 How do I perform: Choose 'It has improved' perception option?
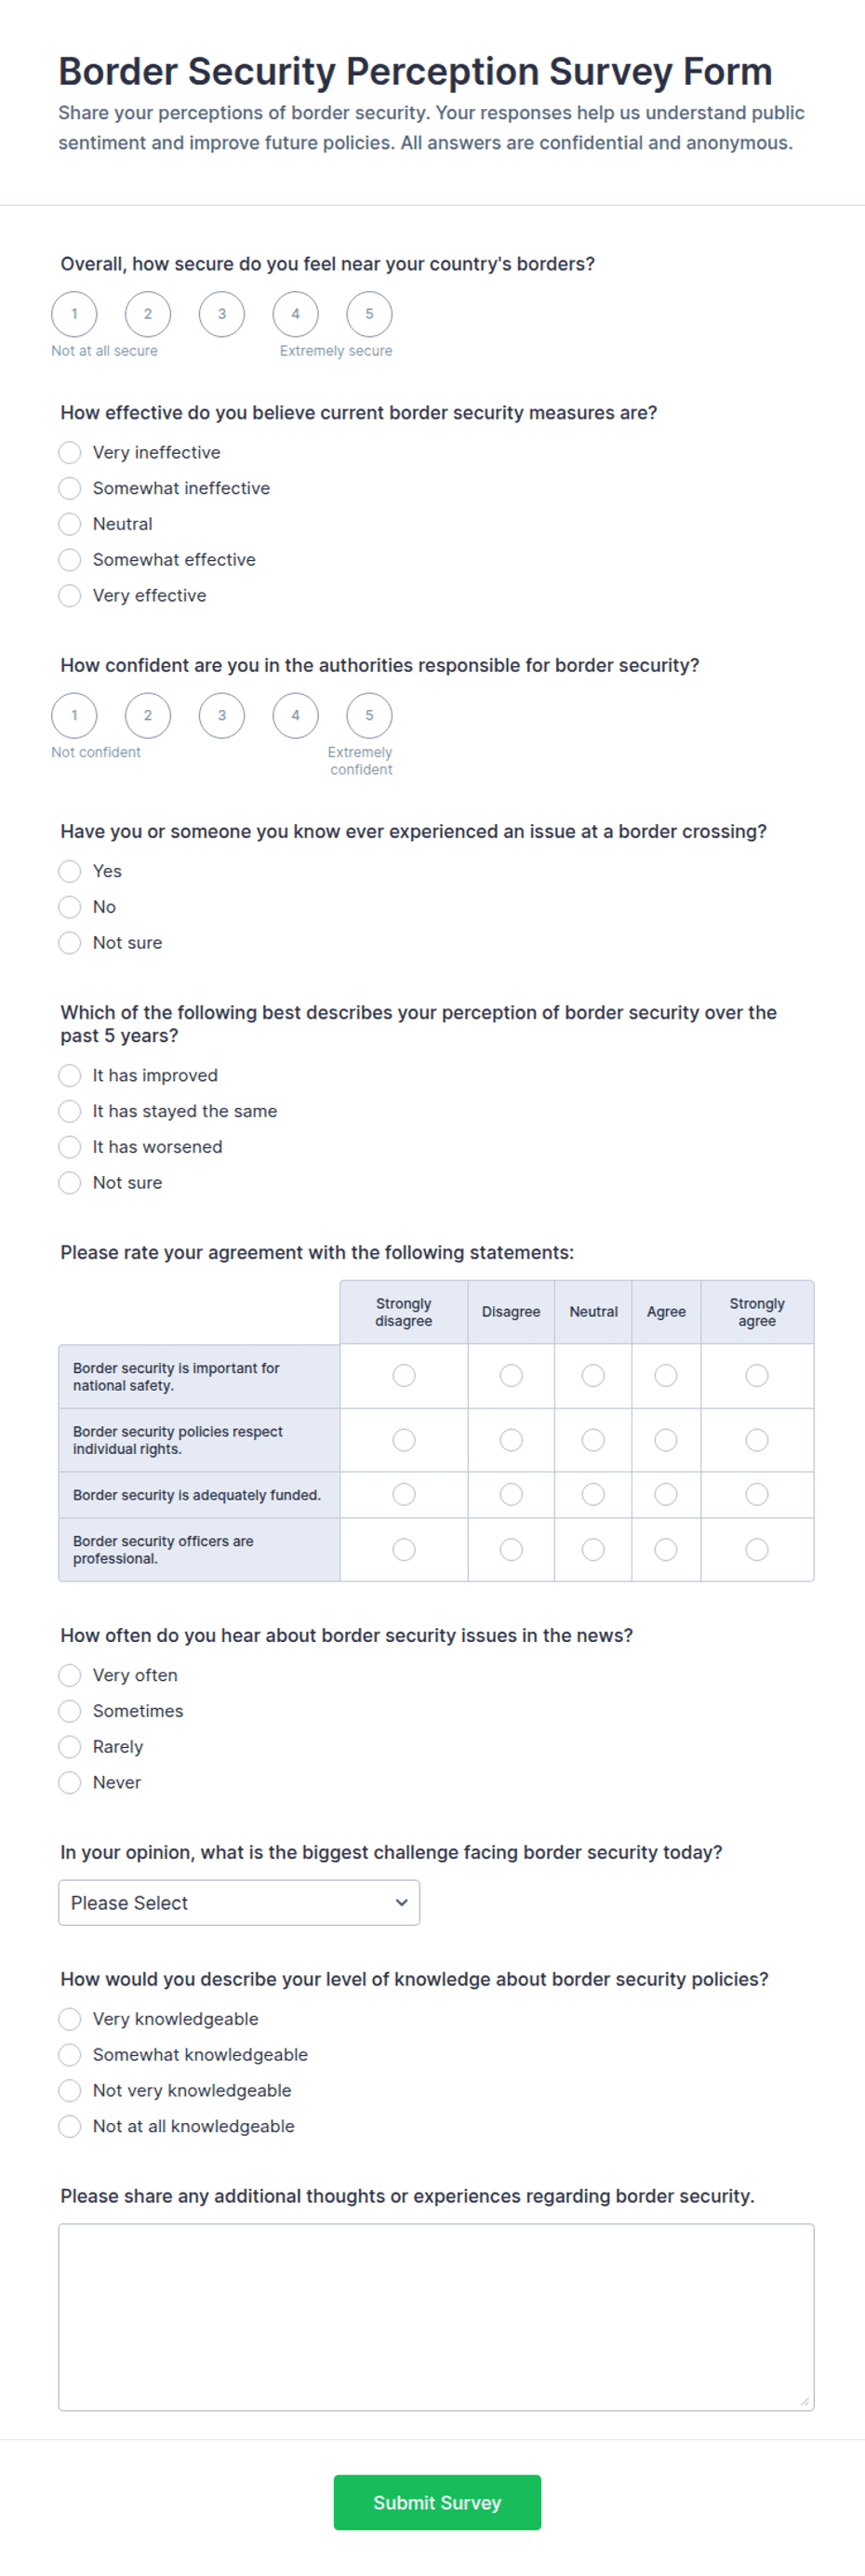point(69,1076)
